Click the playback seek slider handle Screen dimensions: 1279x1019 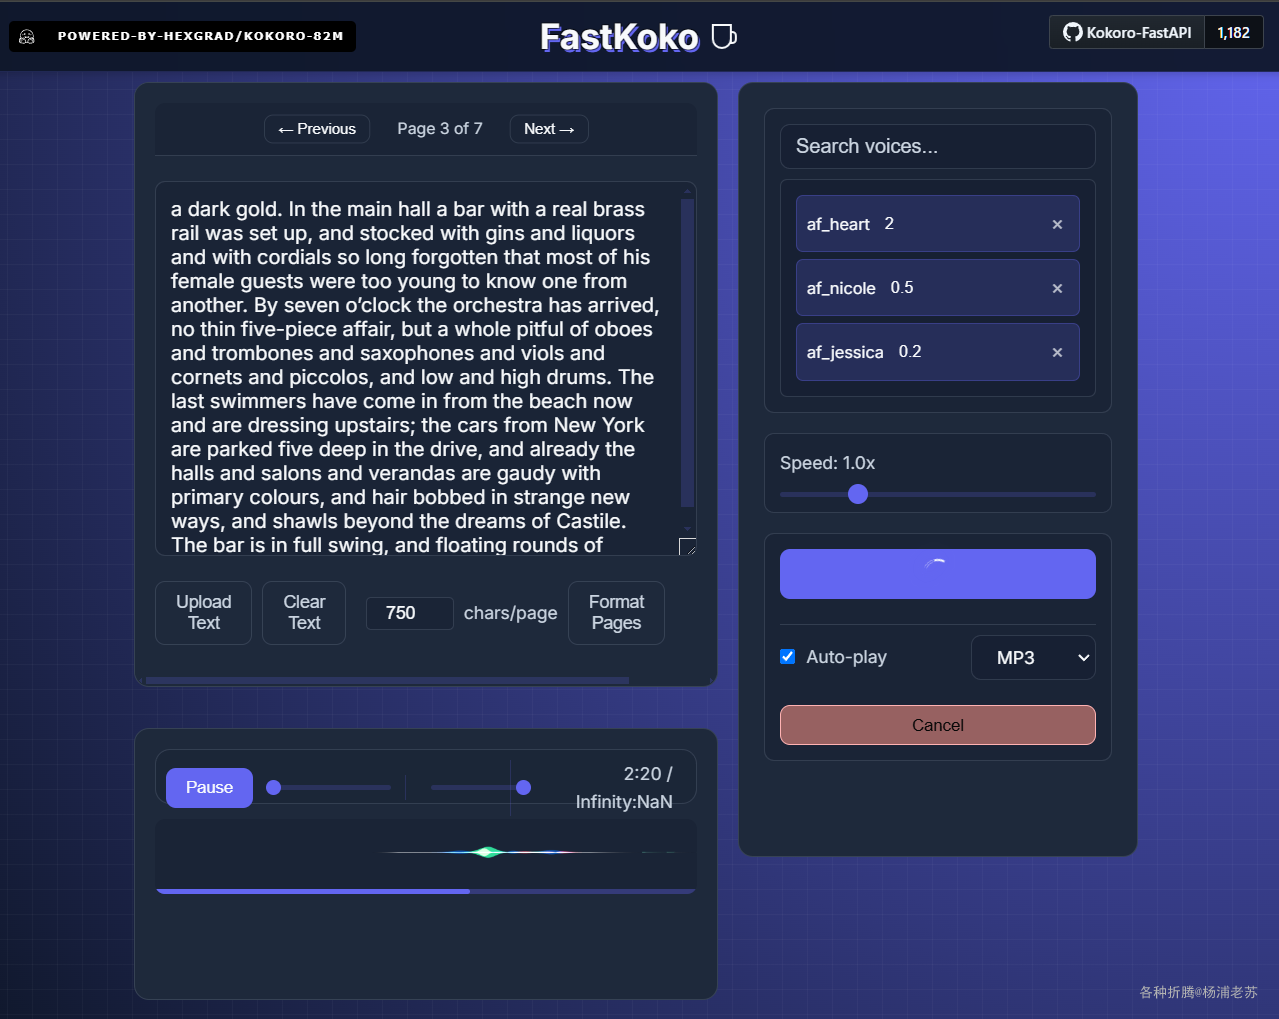[x=273, y=788]
